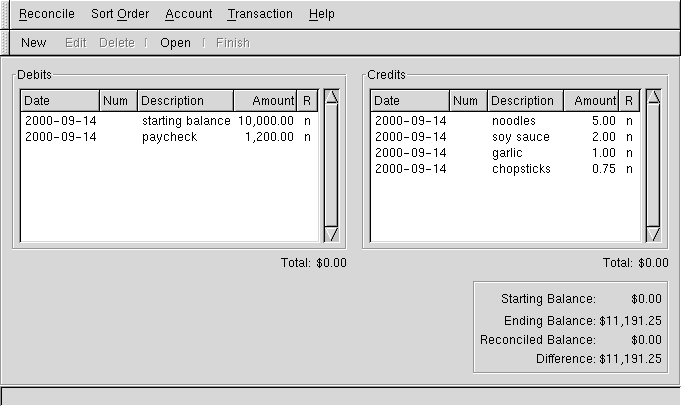
Task: Click the Open toolbar button
Action: pyautogui.click(x=175, y=43)
